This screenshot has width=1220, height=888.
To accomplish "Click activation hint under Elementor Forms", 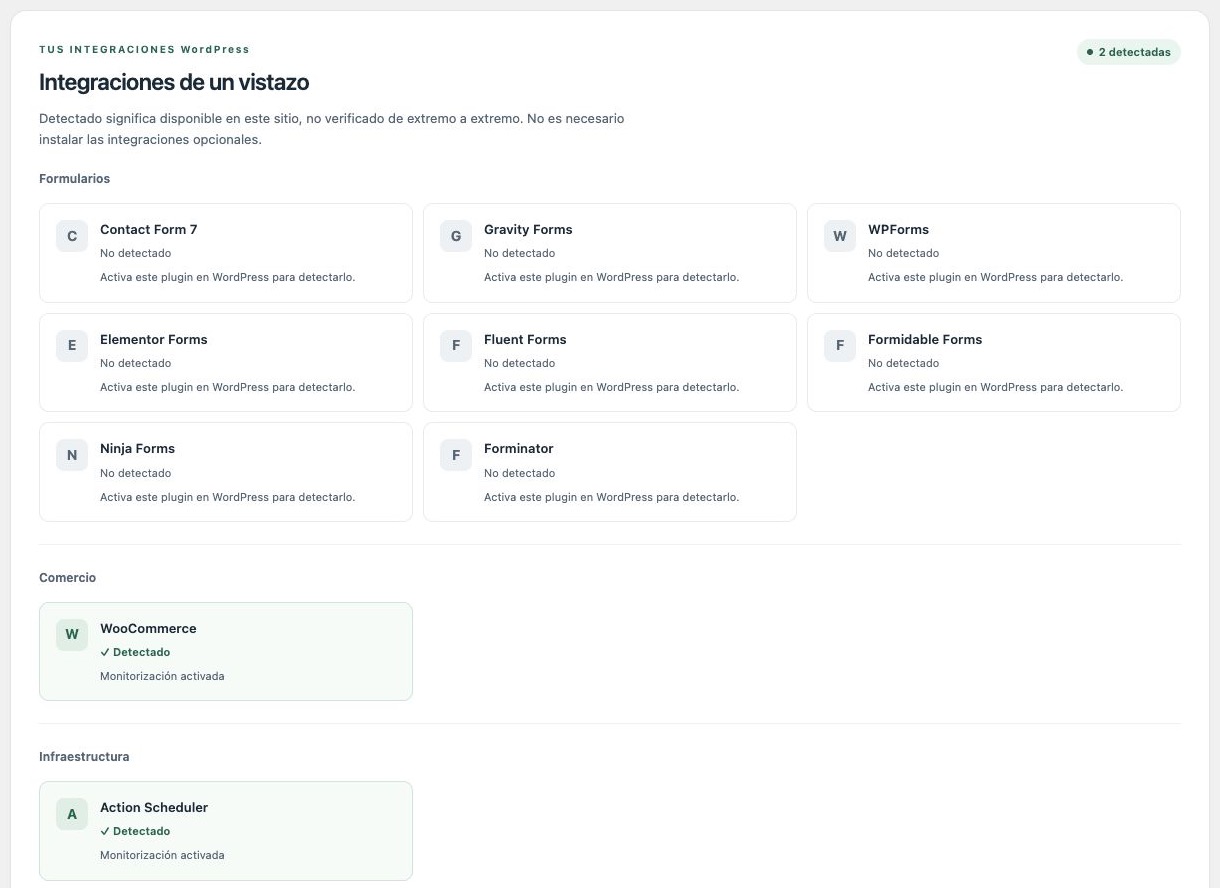I will click(x=227, y=387).
